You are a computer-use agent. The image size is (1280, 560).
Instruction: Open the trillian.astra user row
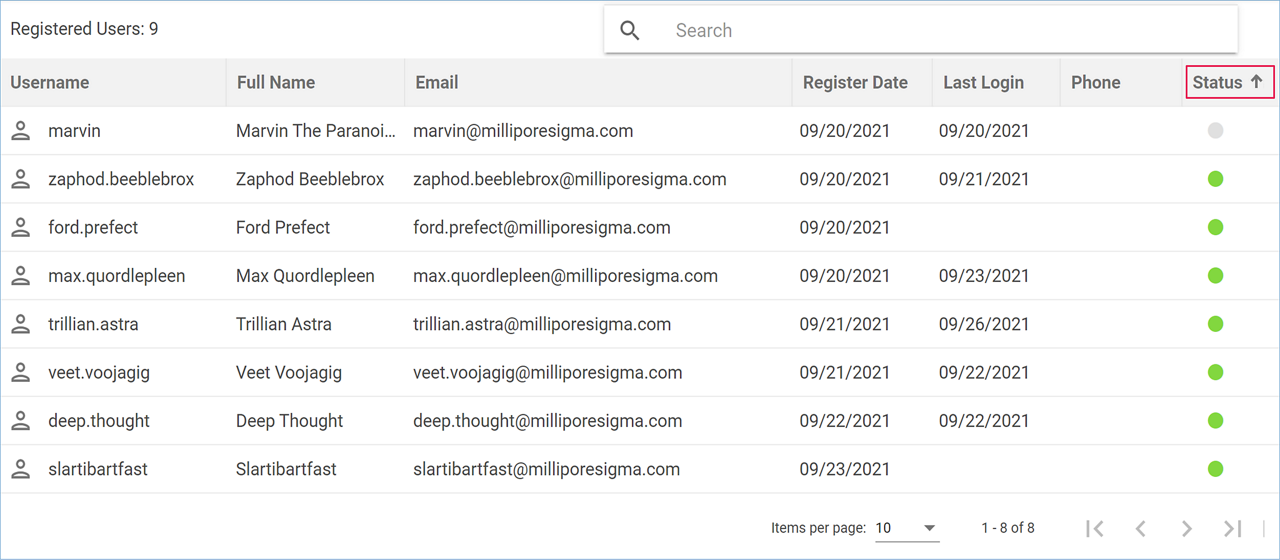(93, 324)
